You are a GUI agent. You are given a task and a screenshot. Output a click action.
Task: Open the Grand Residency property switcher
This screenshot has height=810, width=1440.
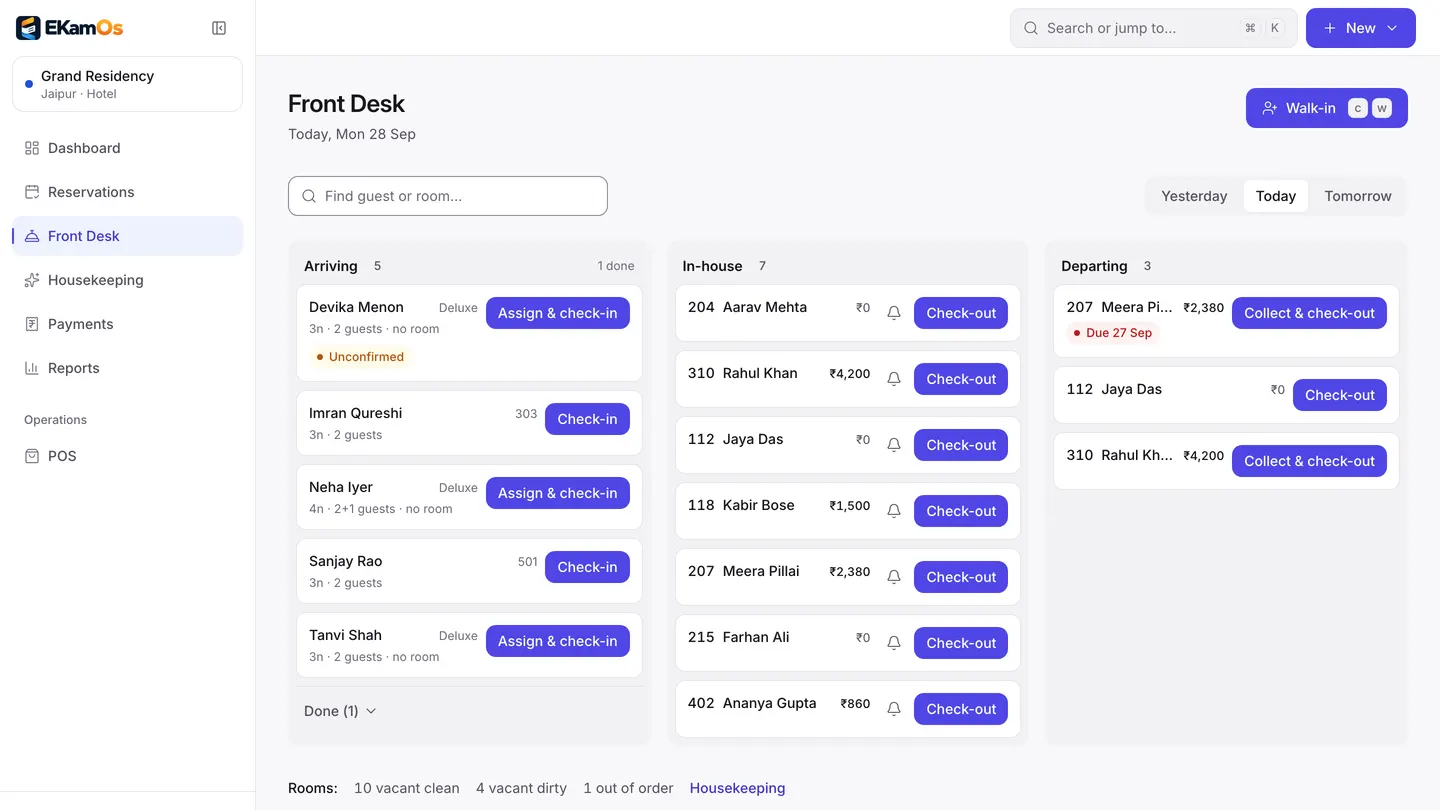tap(127, 84)
